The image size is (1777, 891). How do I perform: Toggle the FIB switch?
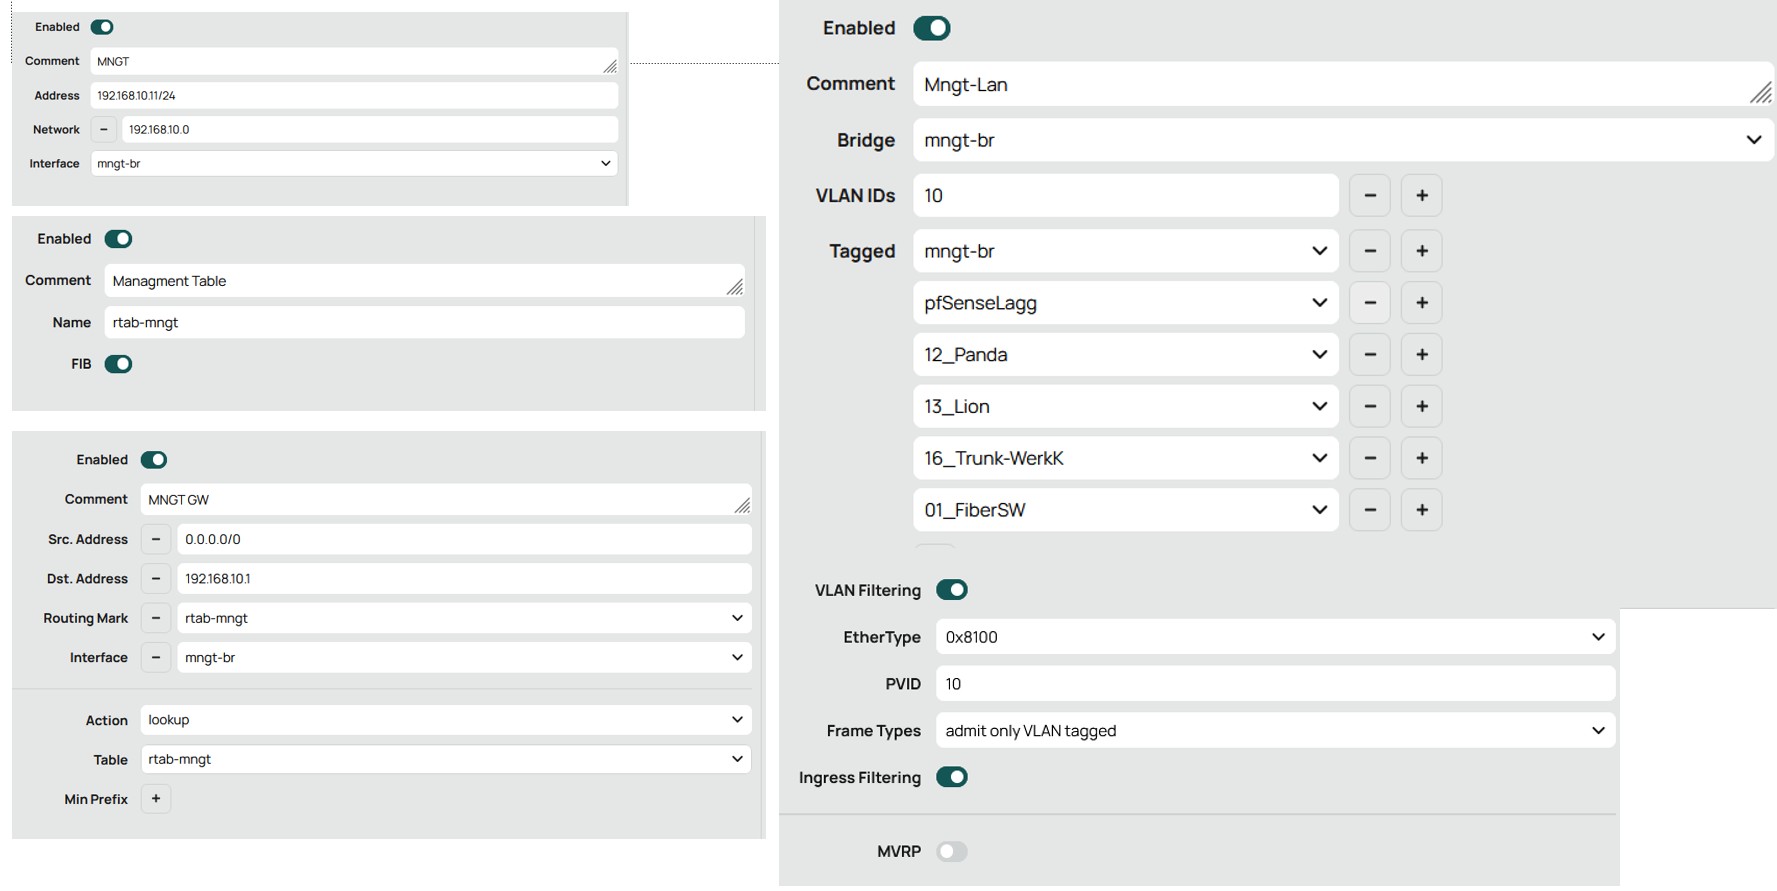click(x=118, y=364)
